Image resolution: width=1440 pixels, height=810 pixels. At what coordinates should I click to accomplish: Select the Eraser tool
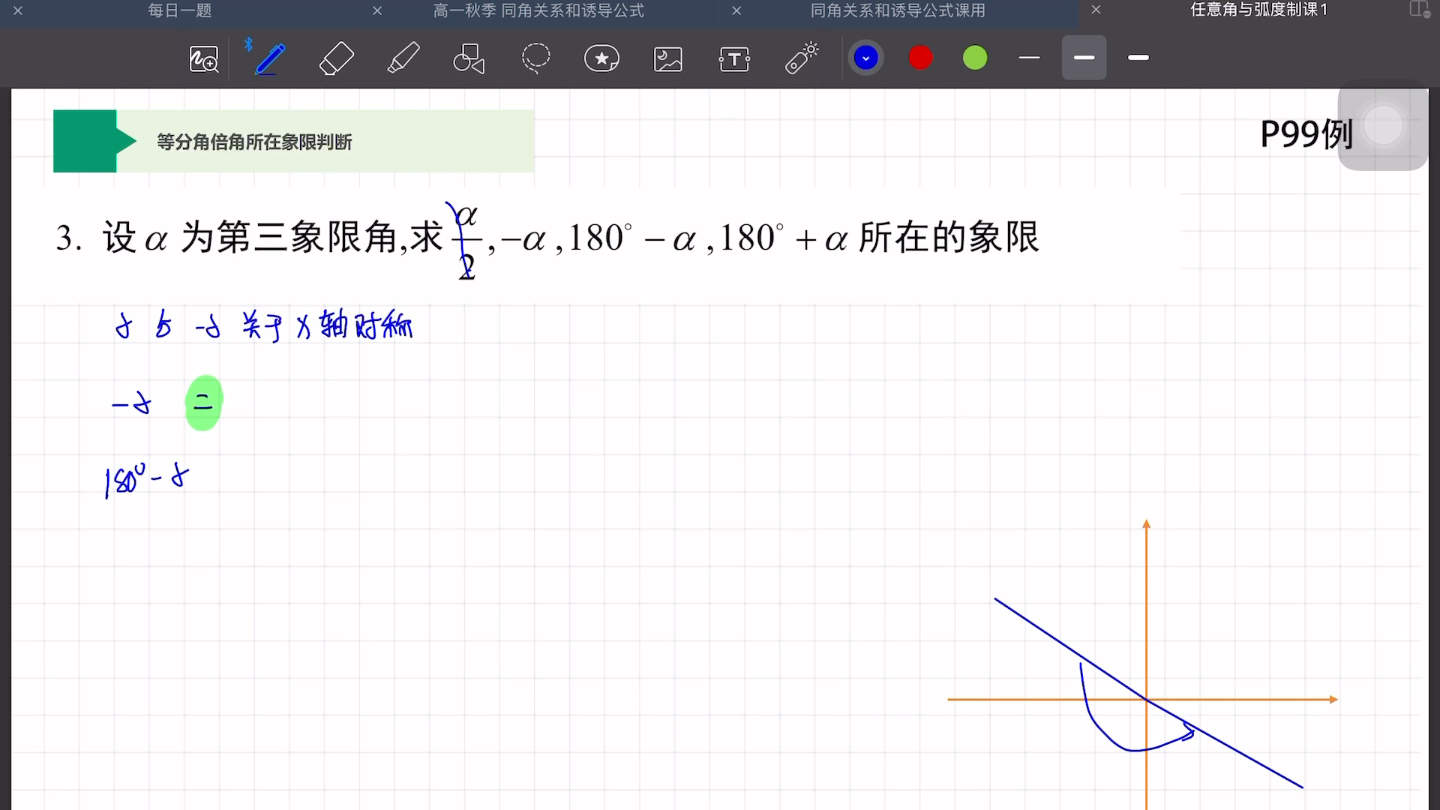[337, 59]
